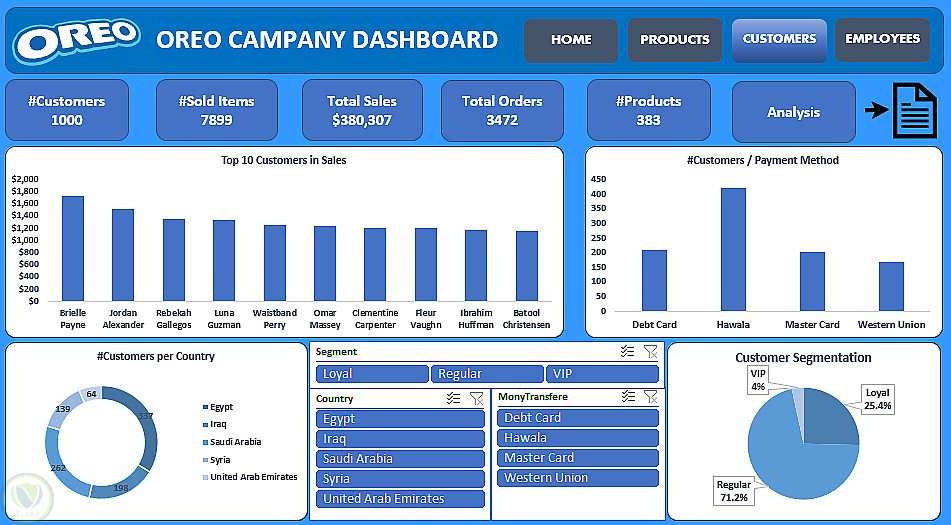Filter payment by Hawala
951x525 pixels.
click(578, 438)
